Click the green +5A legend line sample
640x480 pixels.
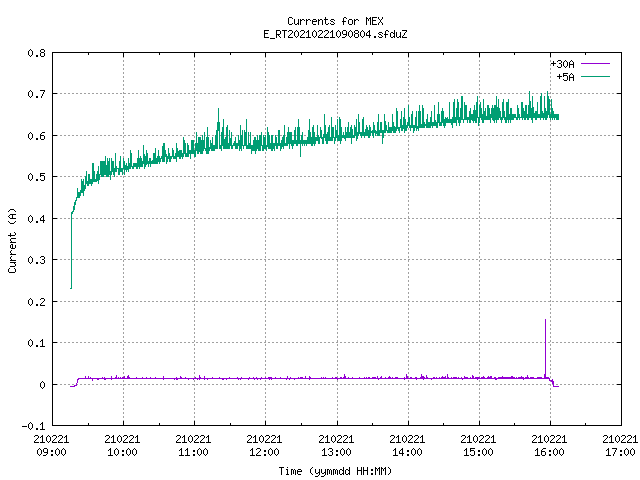(596, 76)
